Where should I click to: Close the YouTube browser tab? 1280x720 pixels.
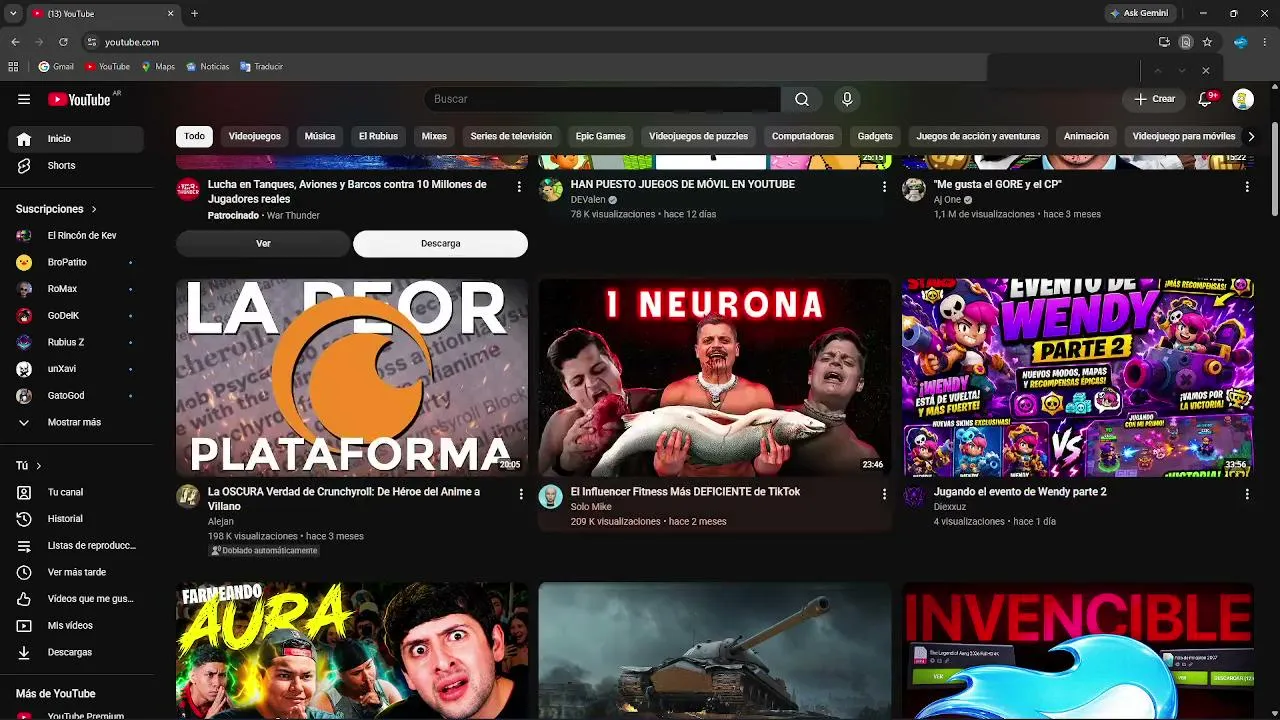[170, 14]
